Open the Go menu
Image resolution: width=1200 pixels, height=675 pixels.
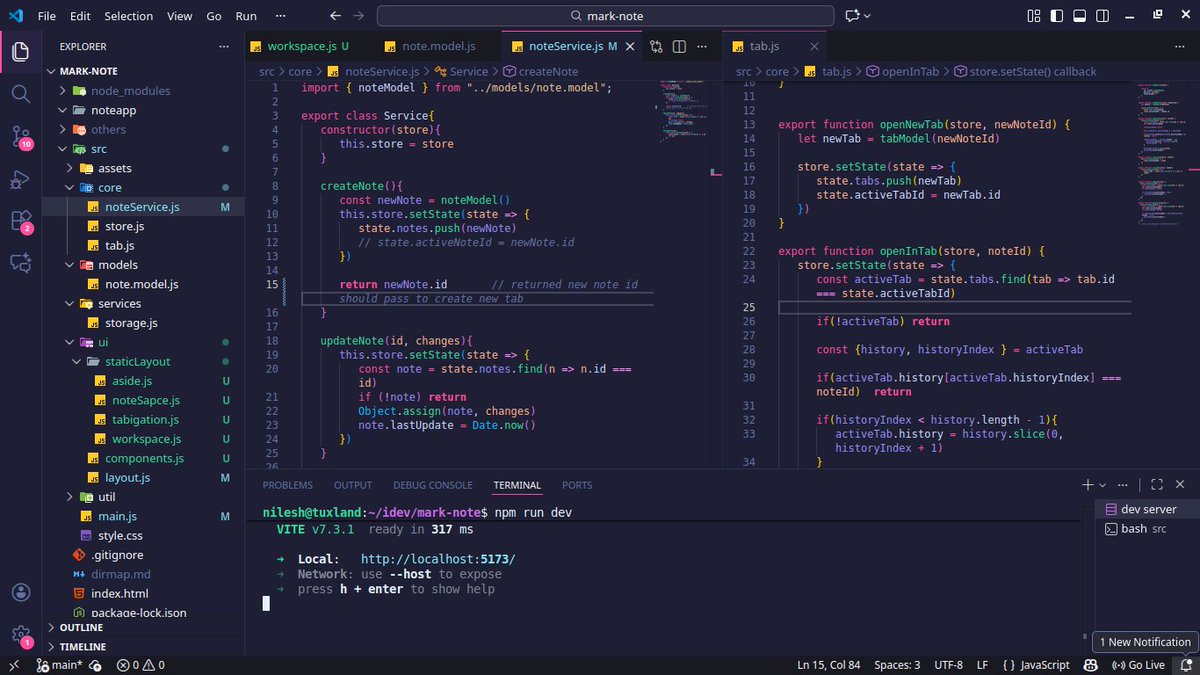coord(214,16)
